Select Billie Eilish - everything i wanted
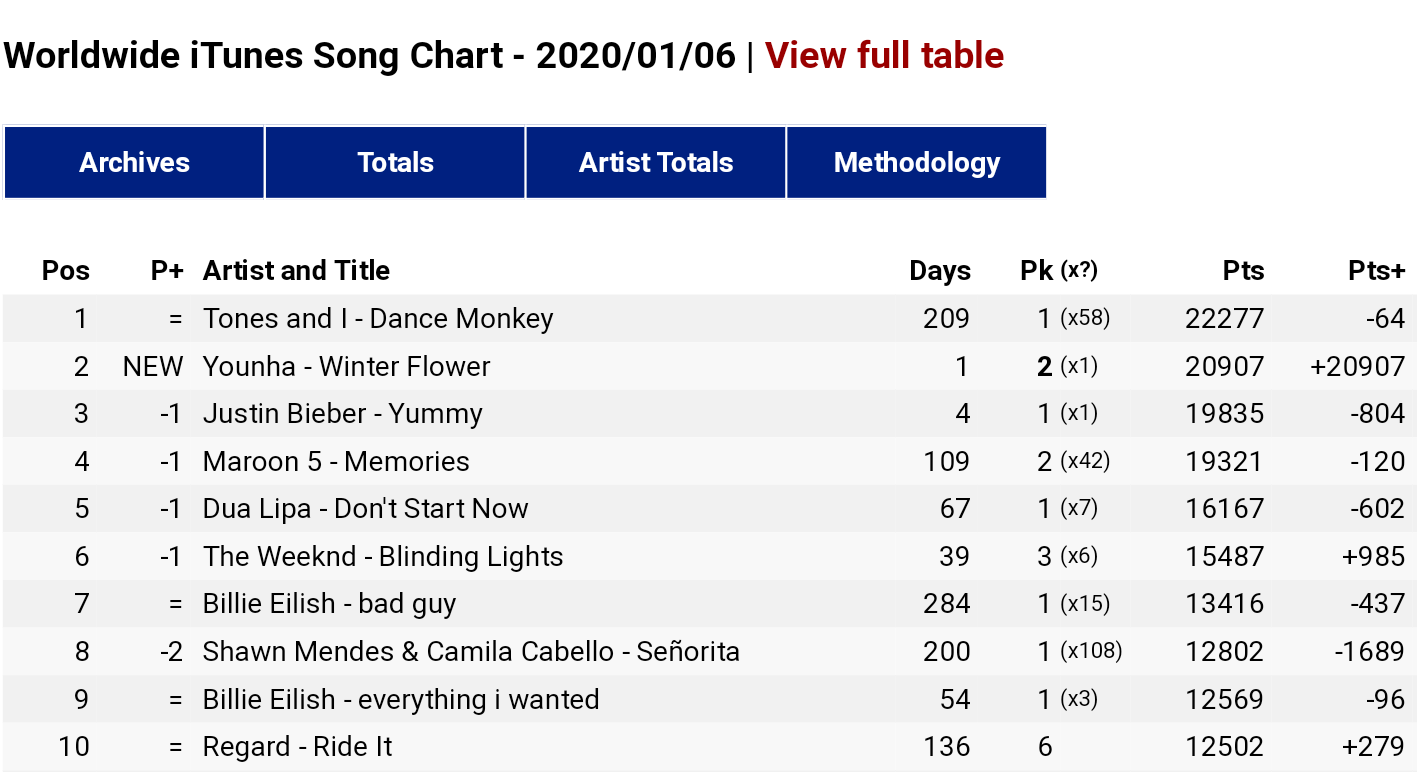Image resolution: width=1417 pixels, height=772 pixels. 401,700
